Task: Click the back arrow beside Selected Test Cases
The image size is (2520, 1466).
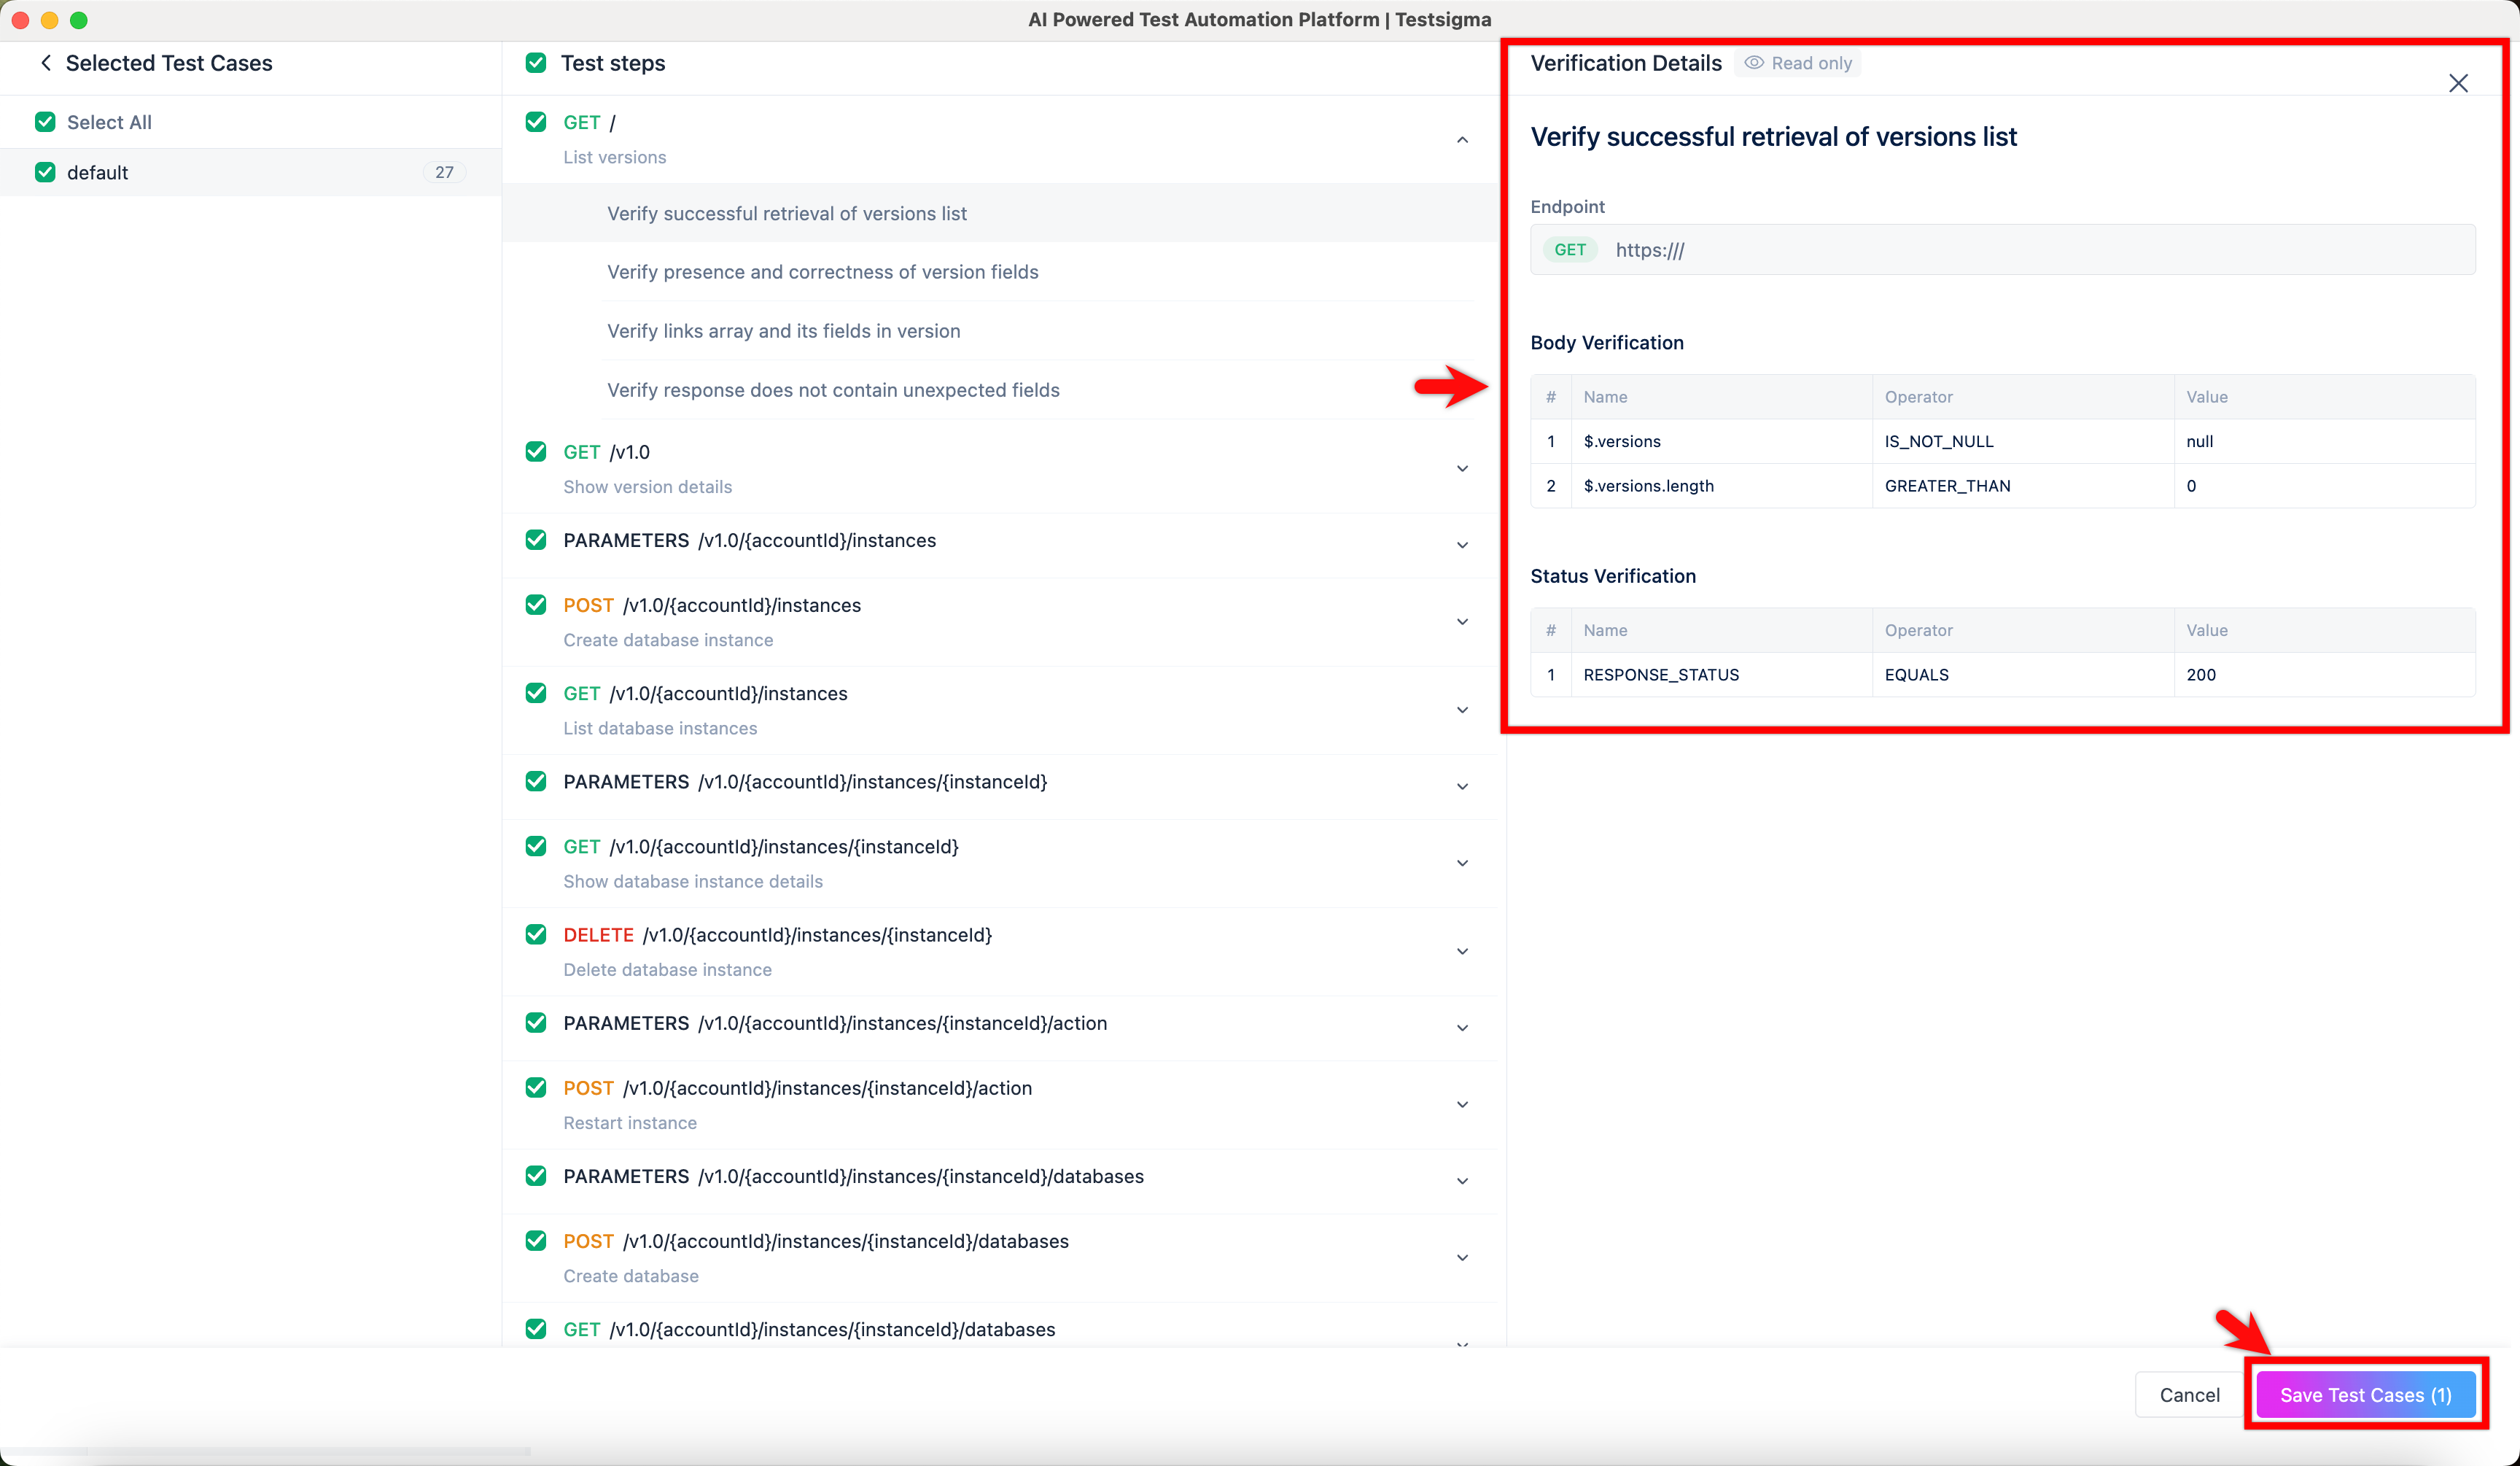Action: [x=45, y=63]
